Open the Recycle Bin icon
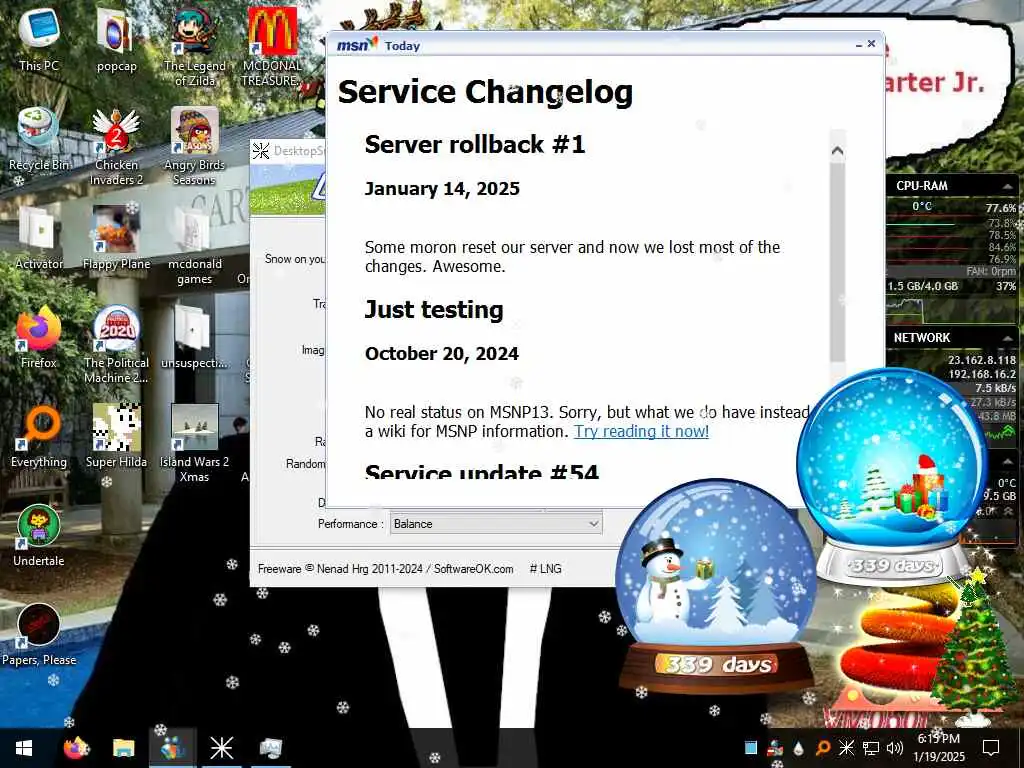 pos(39,138)
